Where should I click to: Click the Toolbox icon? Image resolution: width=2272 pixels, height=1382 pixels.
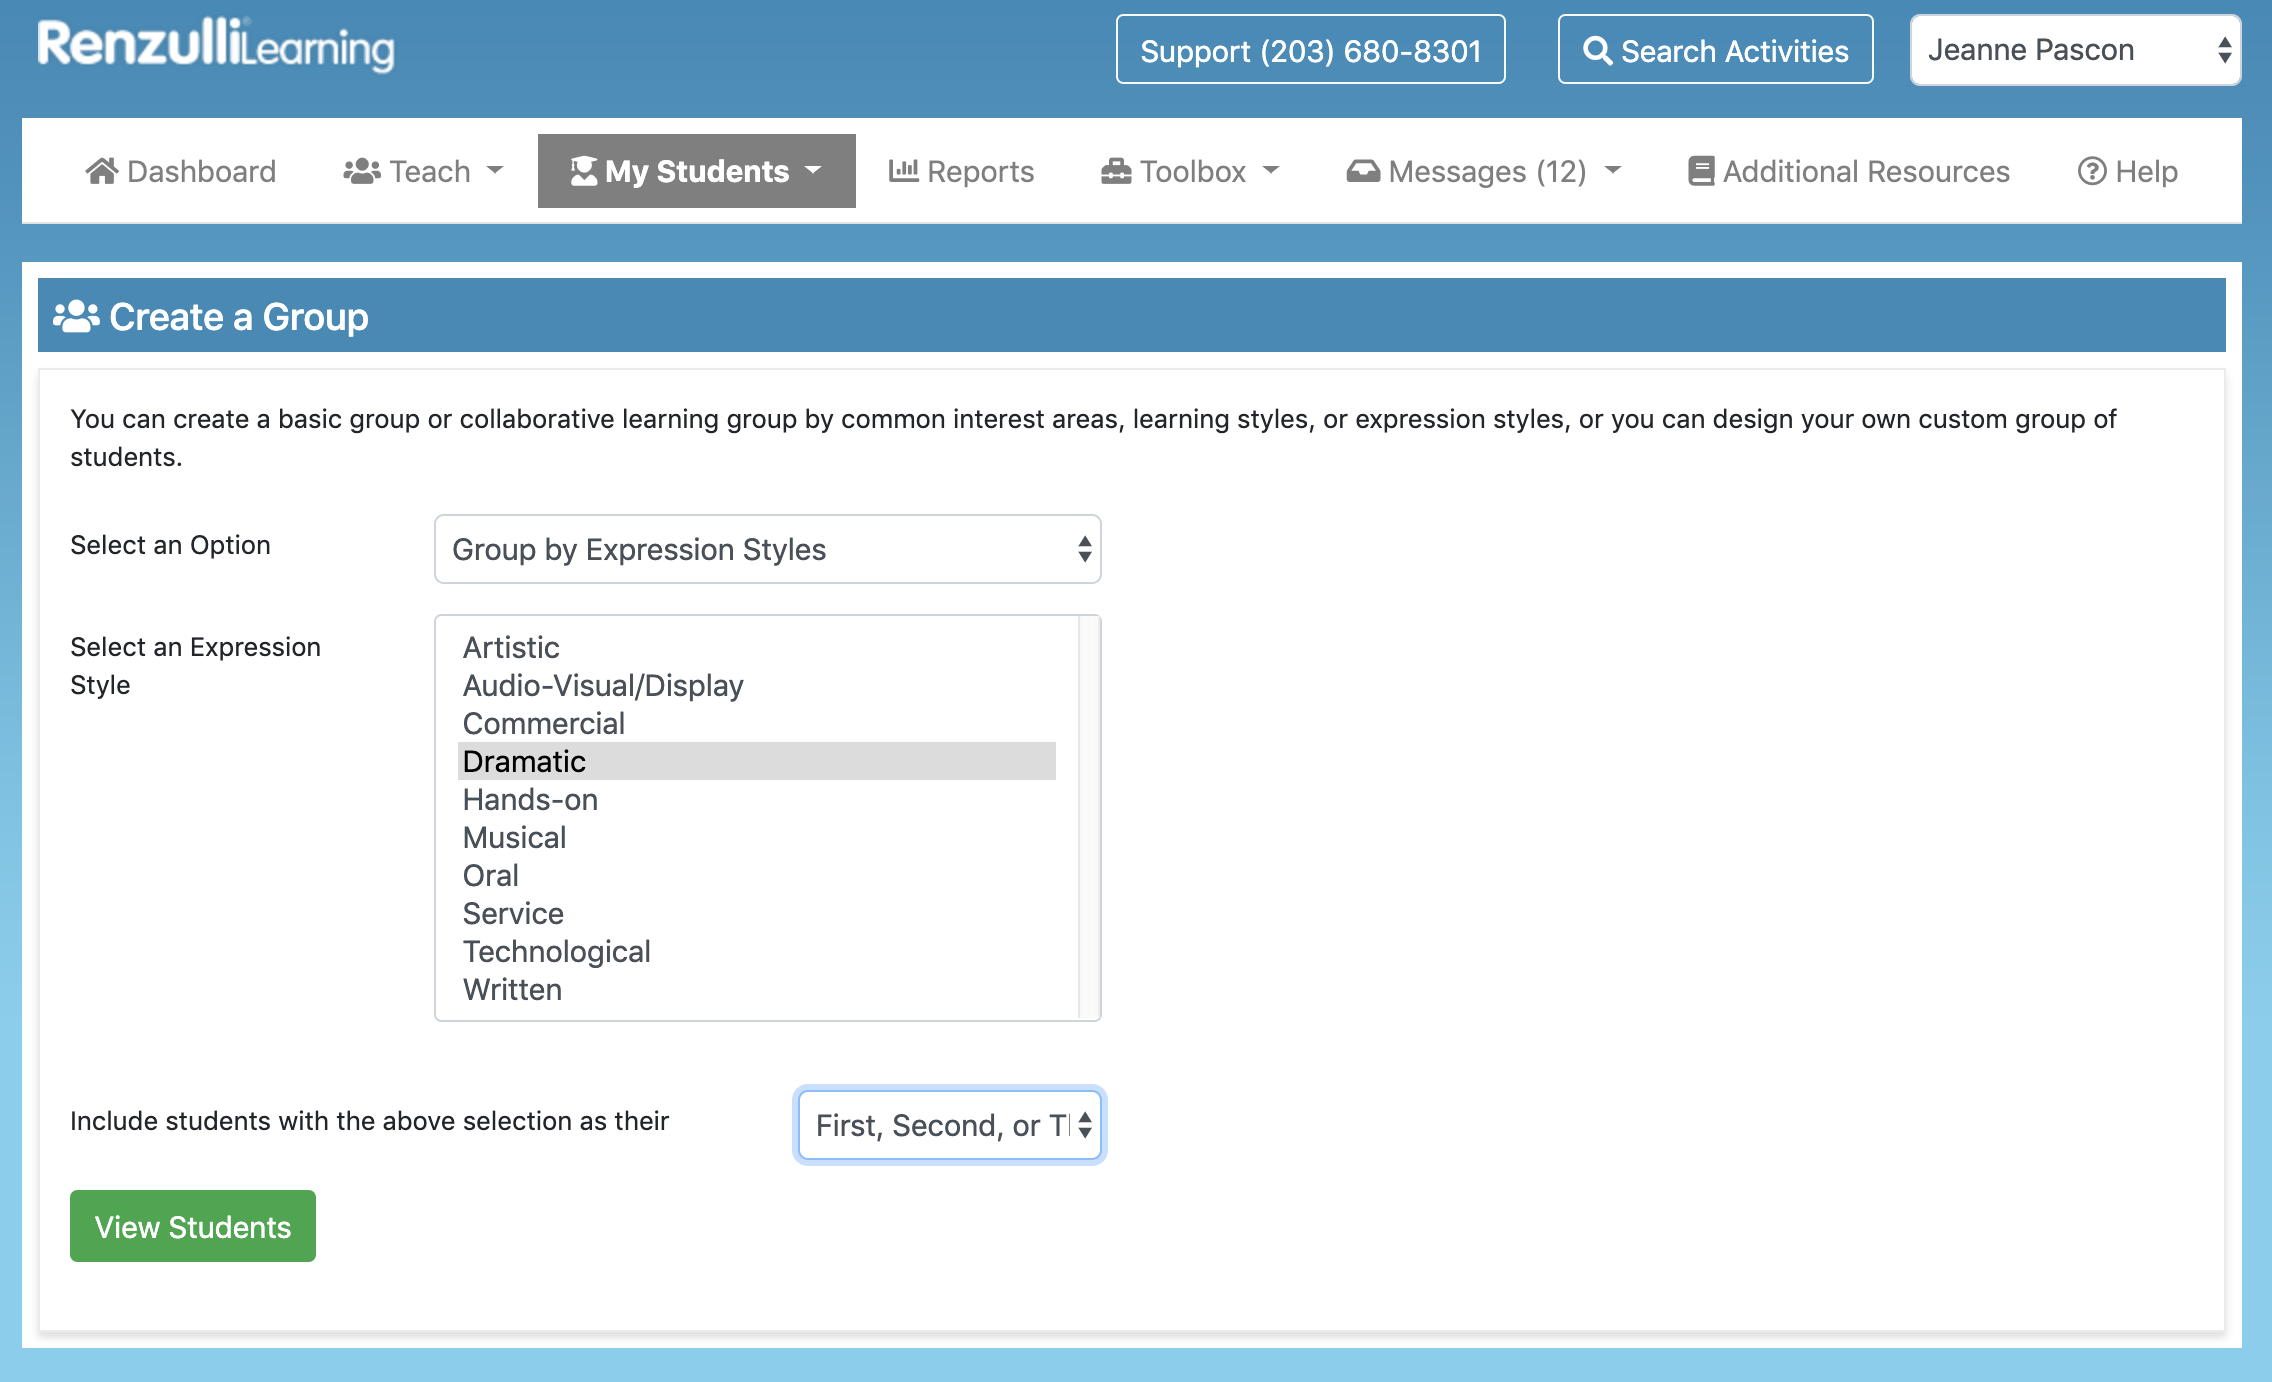click(x=1116, y=171)
